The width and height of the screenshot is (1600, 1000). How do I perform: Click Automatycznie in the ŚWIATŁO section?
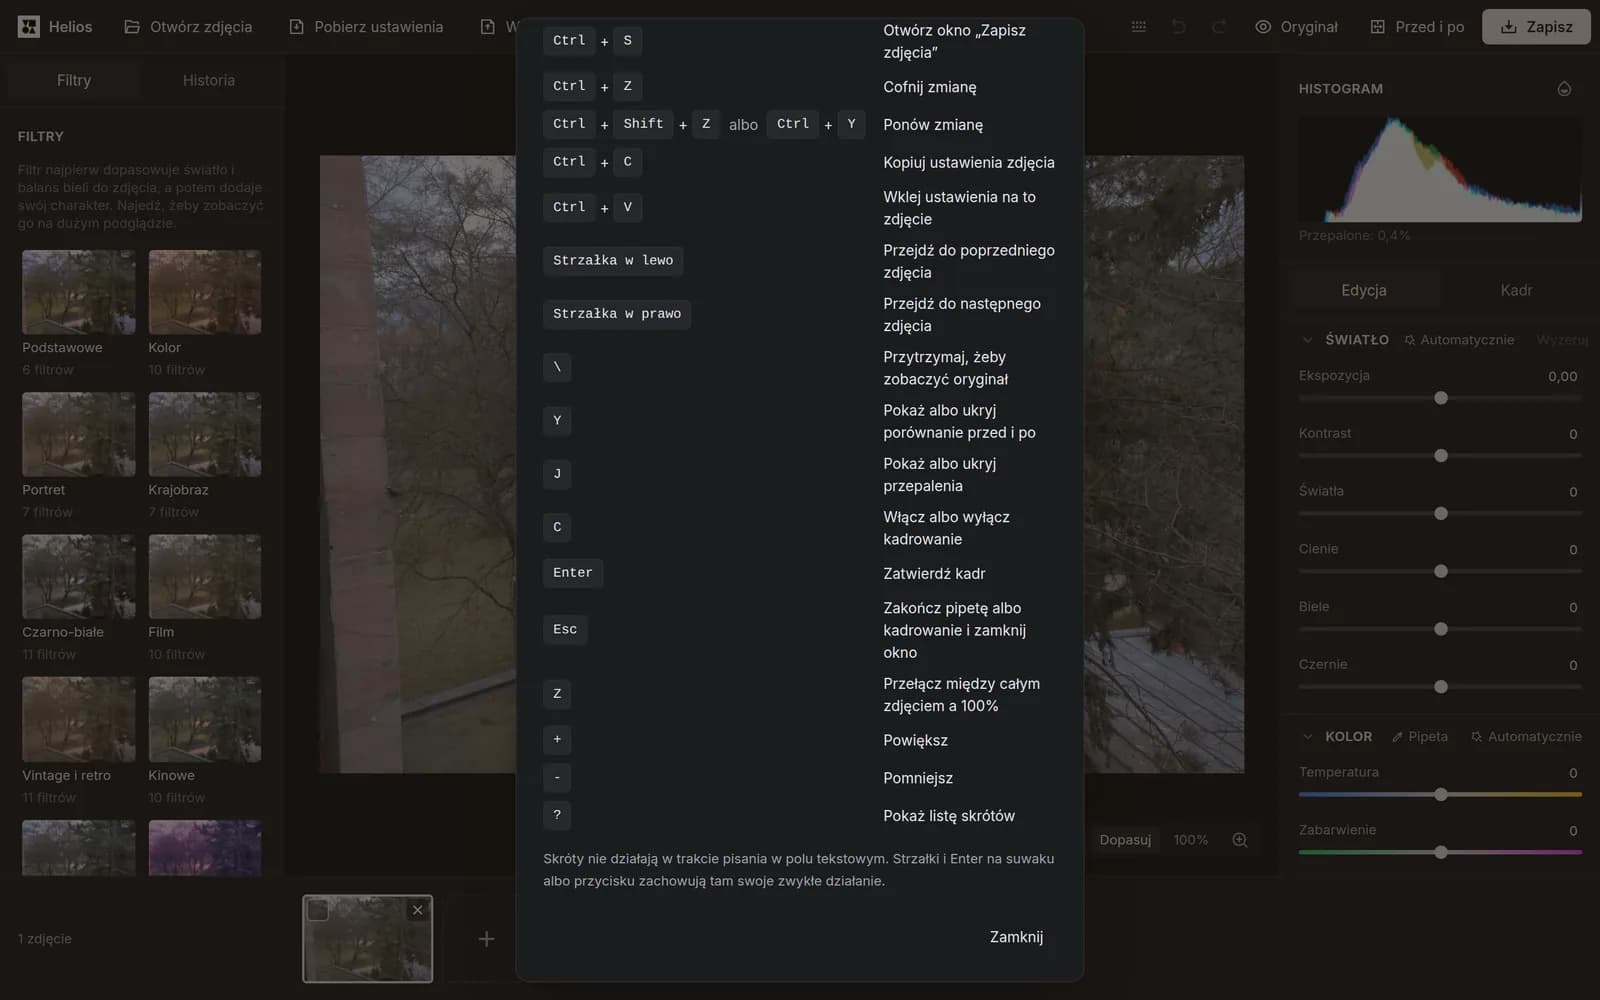click(x=1459, y=340)
